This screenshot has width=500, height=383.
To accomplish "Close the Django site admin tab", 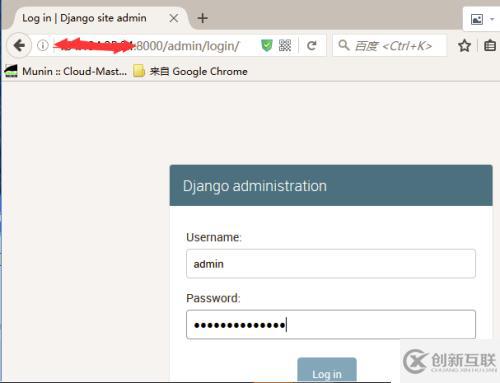I will point(174,18).
